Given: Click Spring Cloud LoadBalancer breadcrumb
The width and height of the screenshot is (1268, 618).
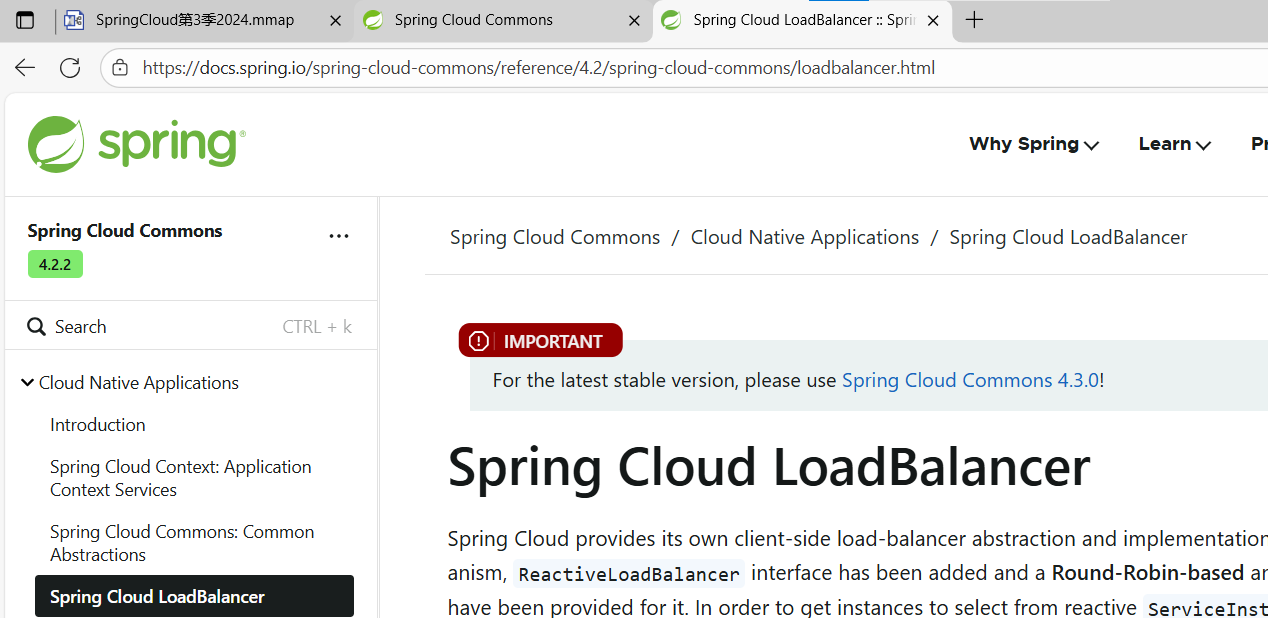Looking at the screenshot, I should coord(1068,237).
